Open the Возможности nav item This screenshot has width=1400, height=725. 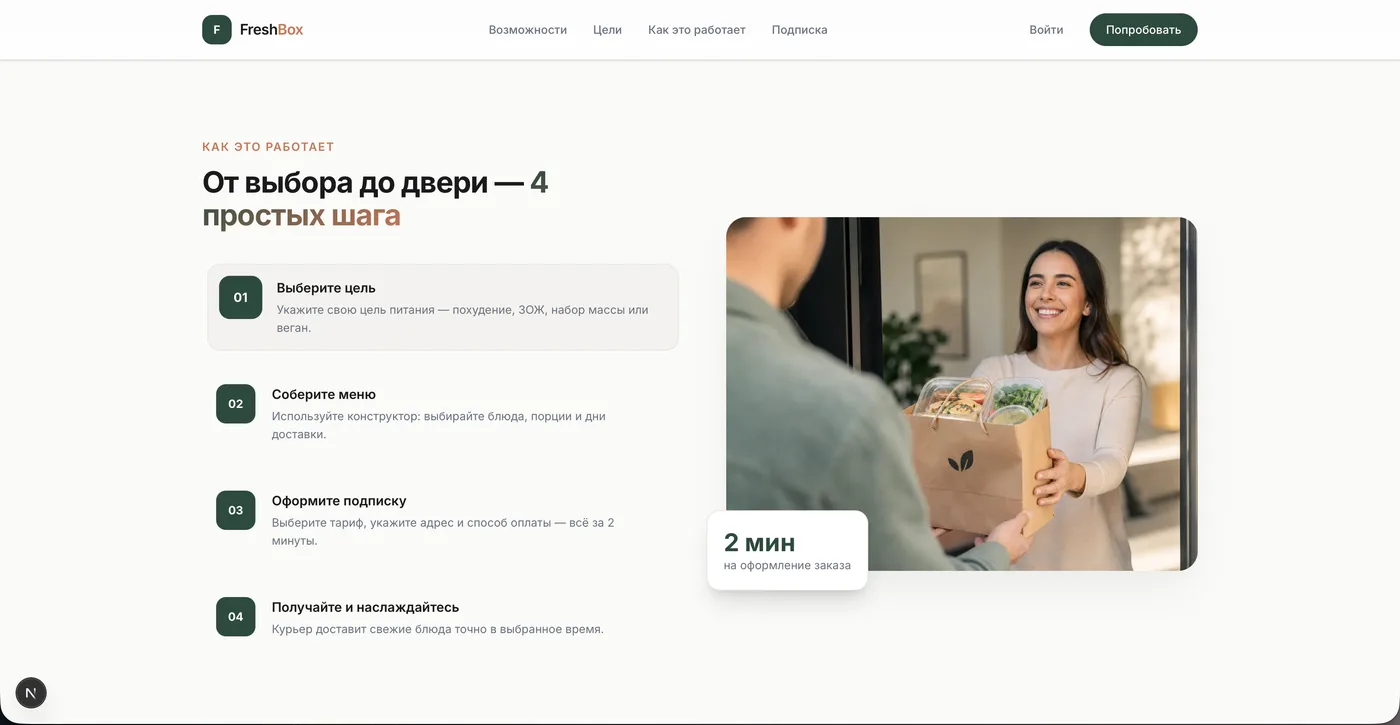(528, 30)
